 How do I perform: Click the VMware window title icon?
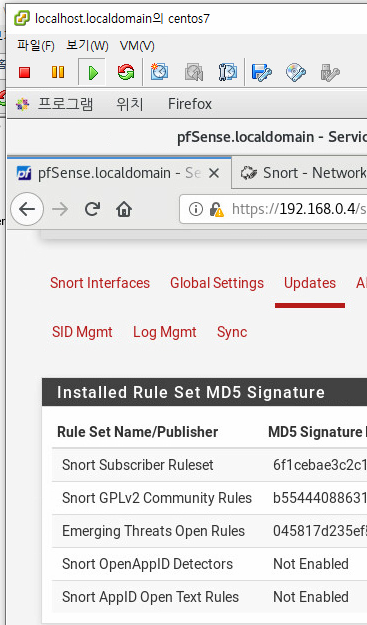pos(22,18)
